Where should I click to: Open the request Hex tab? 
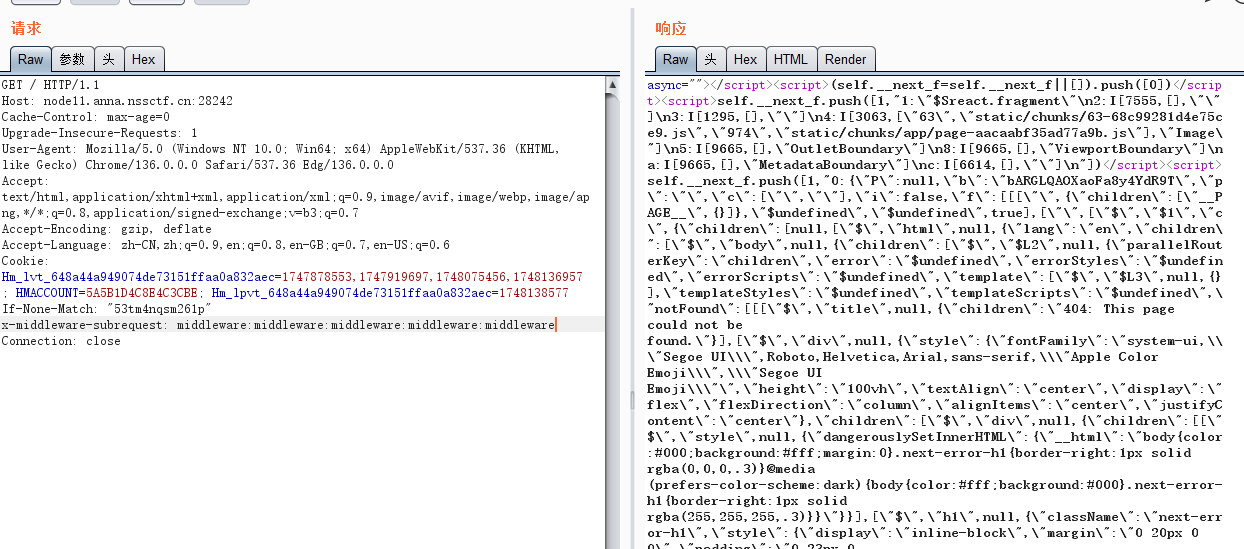tap(144, 59)
